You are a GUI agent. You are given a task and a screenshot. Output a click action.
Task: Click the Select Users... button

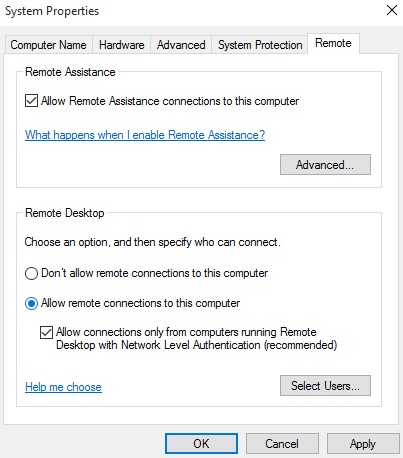325,386
